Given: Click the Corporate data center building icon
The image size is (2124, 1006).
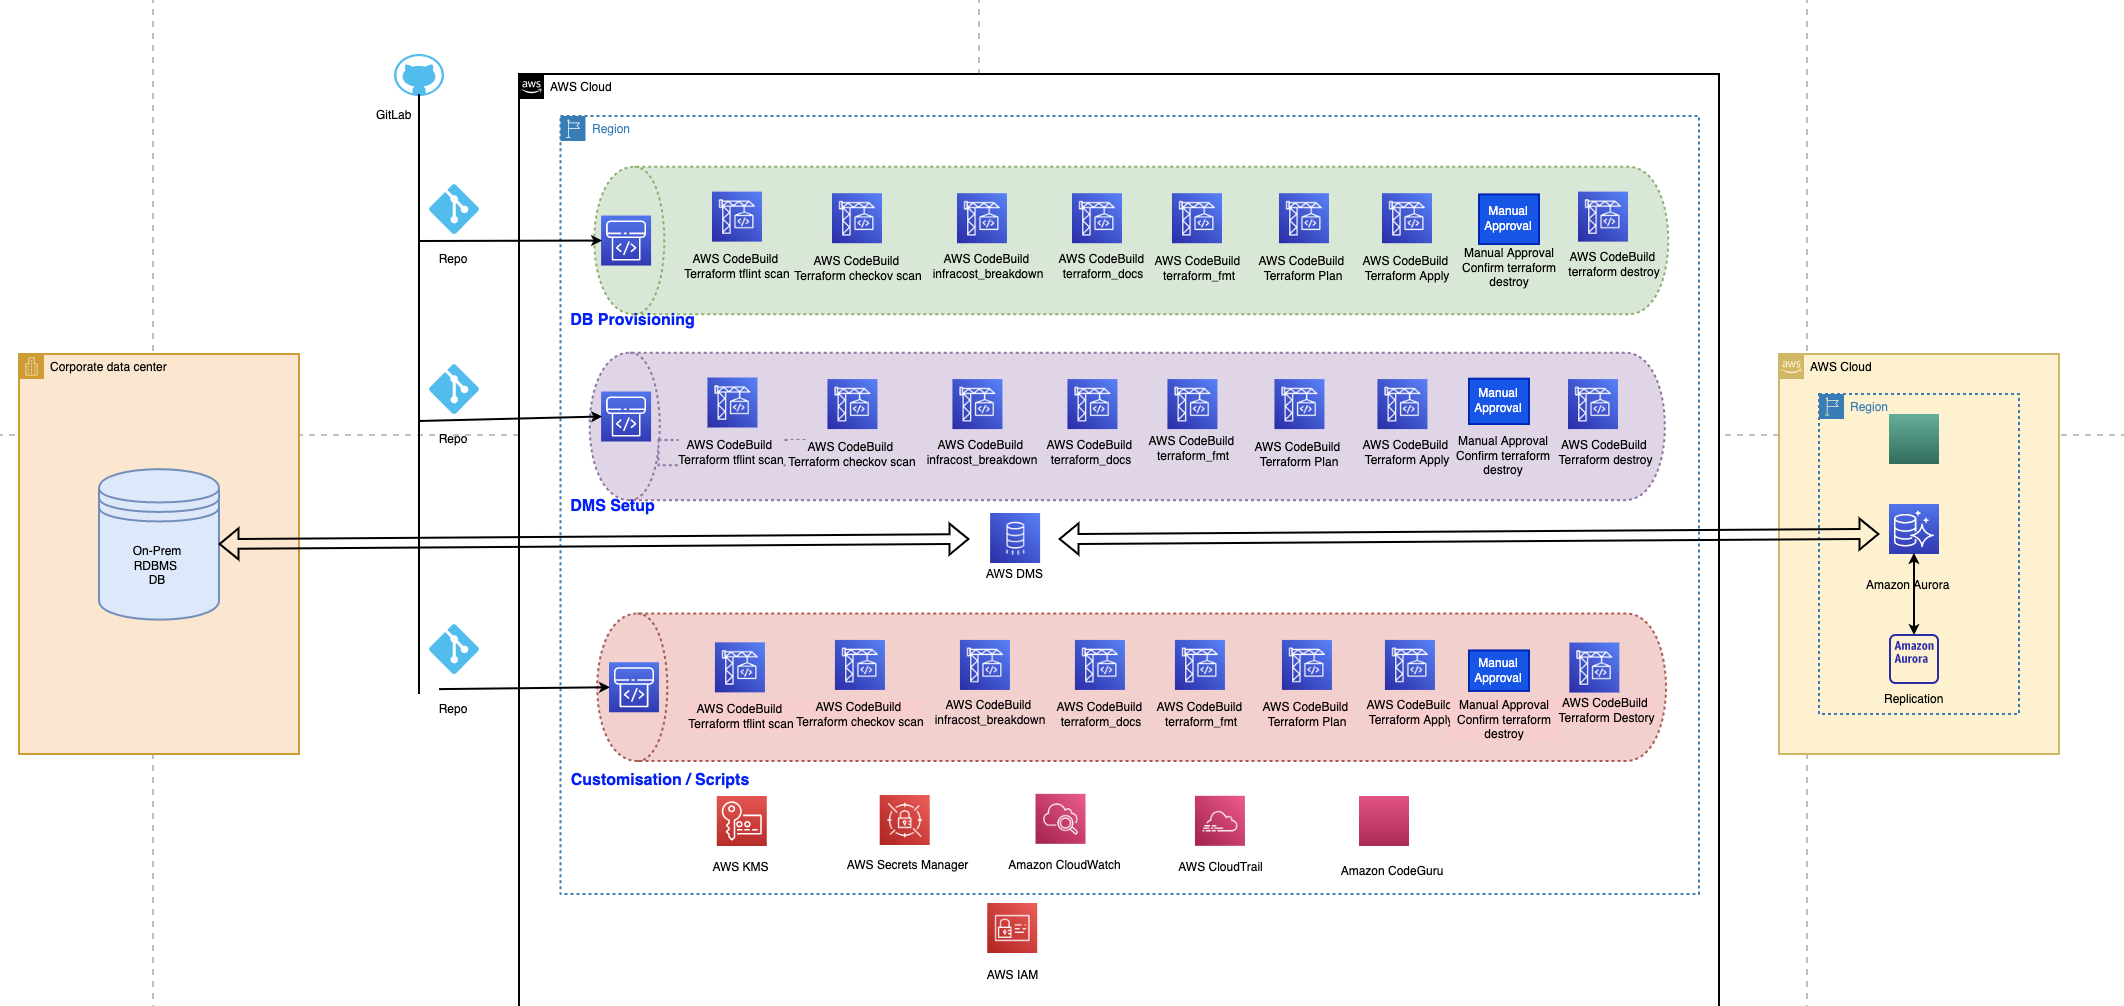Looking at the screenshot, I should tap(31, 366).
